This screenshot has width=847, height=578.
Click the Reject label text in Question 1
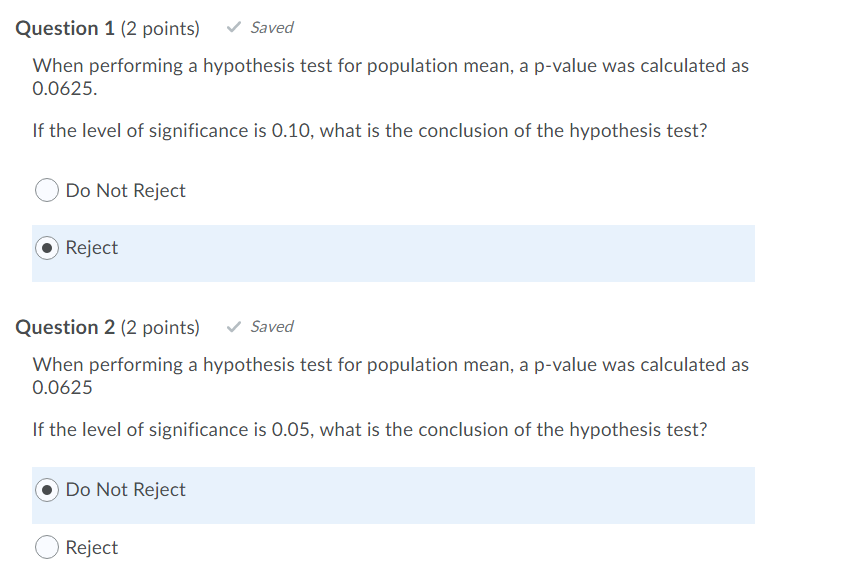(x=92, y=248)
